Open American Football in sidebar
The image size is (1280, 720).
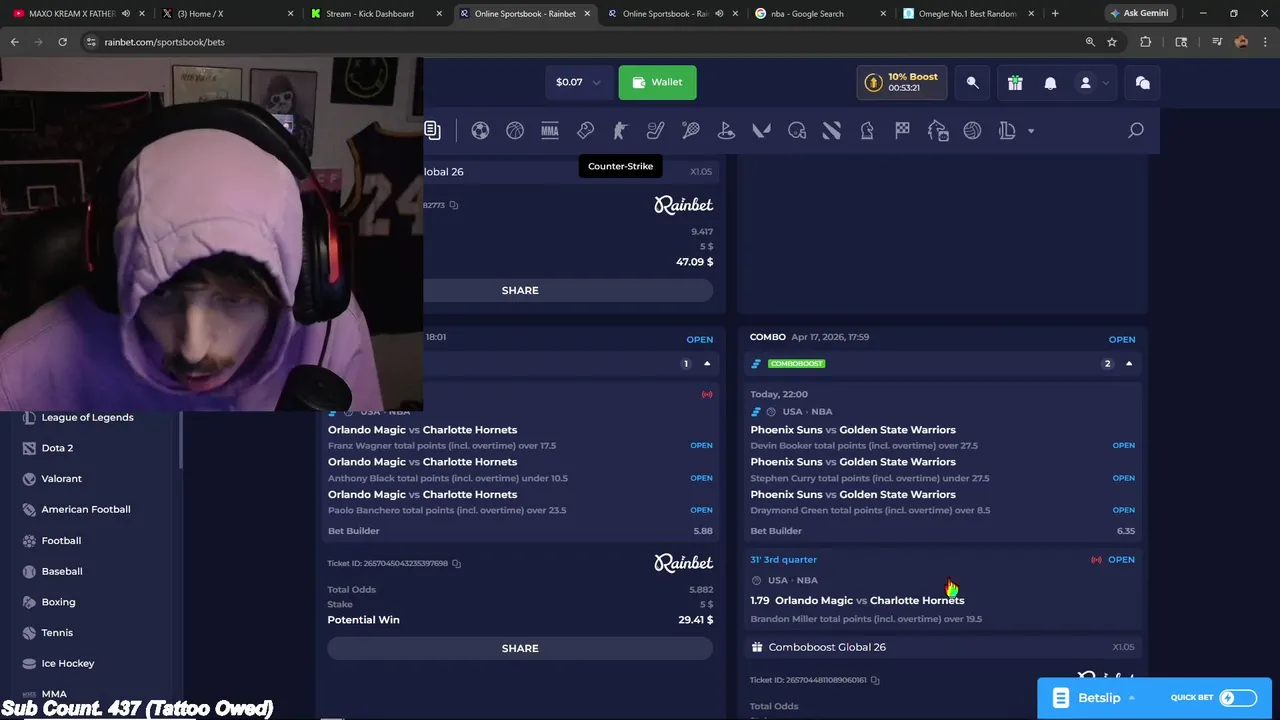click(86, 509)
